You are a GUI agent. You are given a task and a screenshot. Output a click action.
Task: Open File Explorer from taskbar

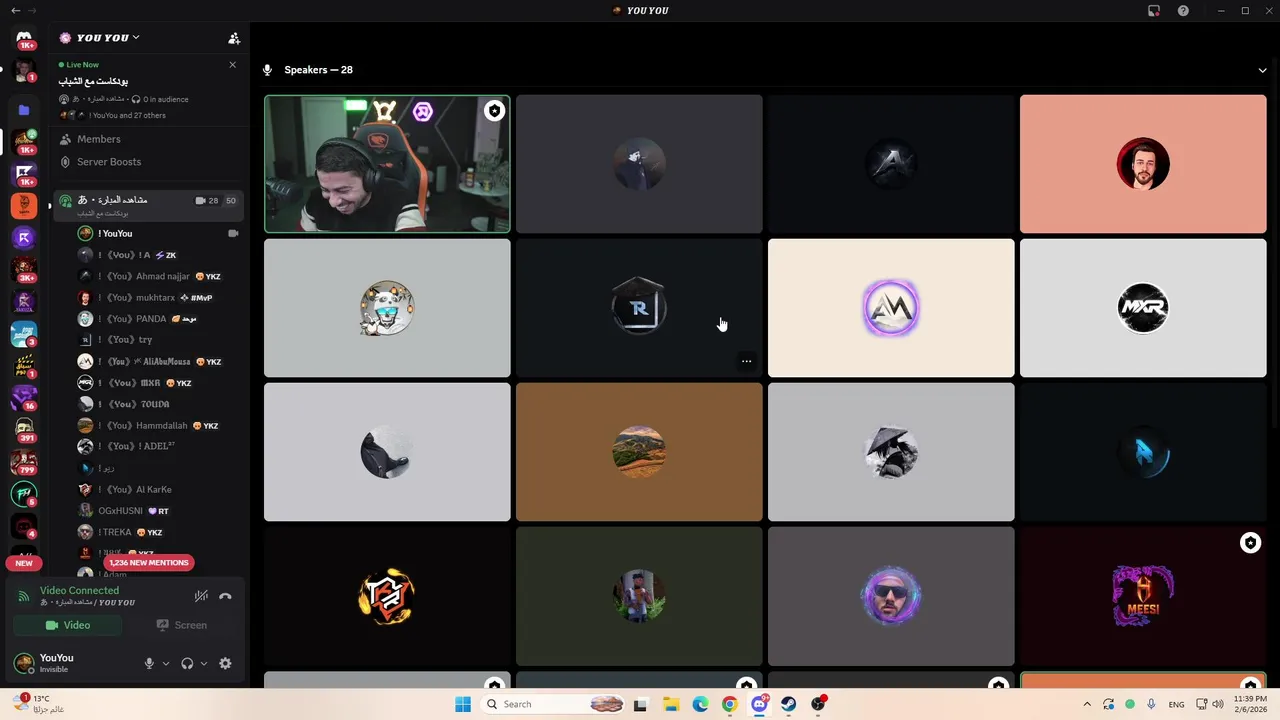pyautogui.click(x=671, y=704)
